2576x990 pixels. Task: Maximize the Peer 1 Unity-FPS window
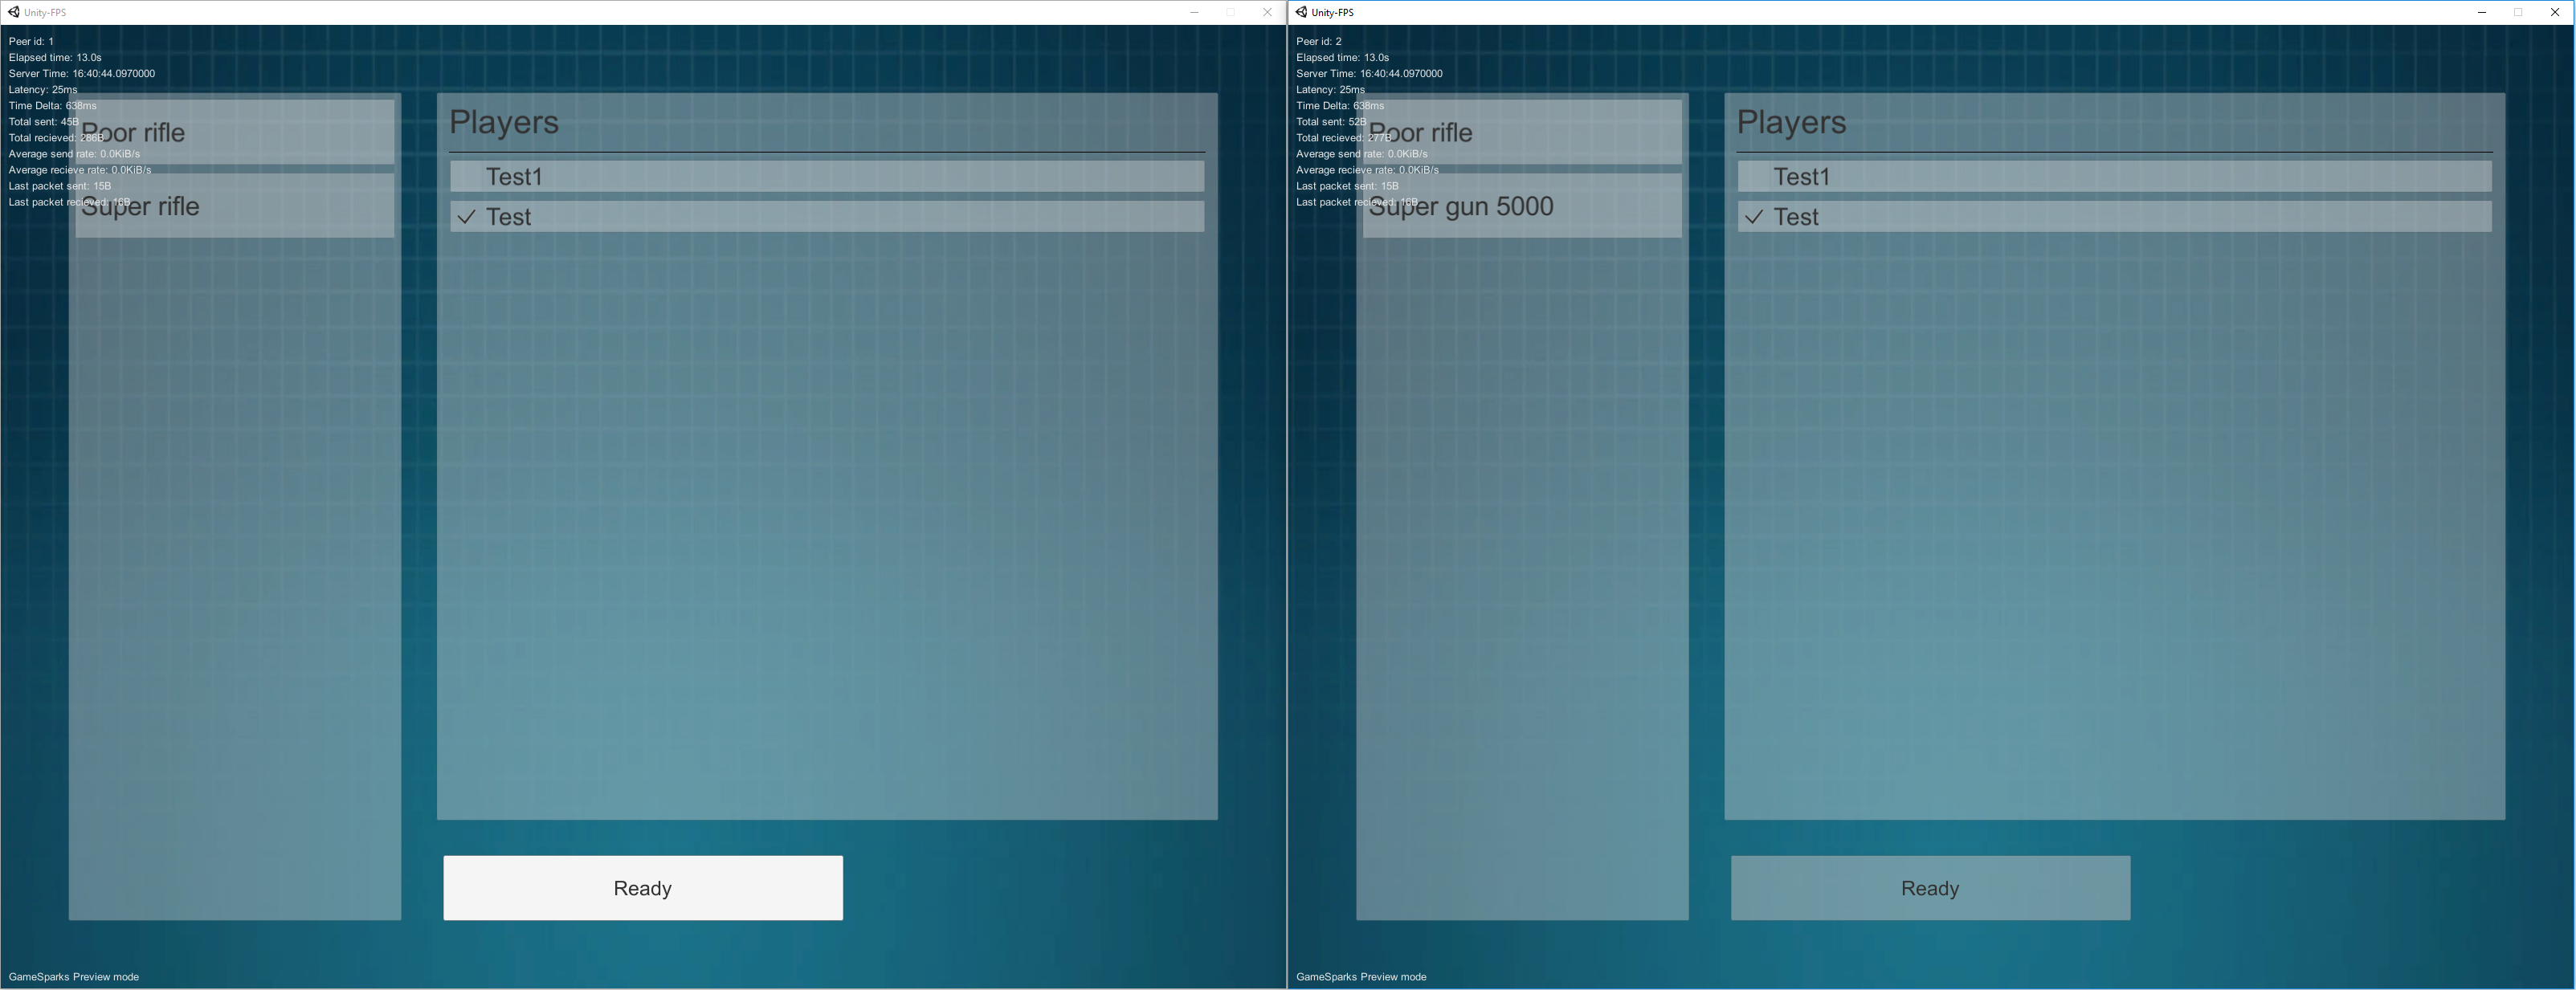(1231, 12)
